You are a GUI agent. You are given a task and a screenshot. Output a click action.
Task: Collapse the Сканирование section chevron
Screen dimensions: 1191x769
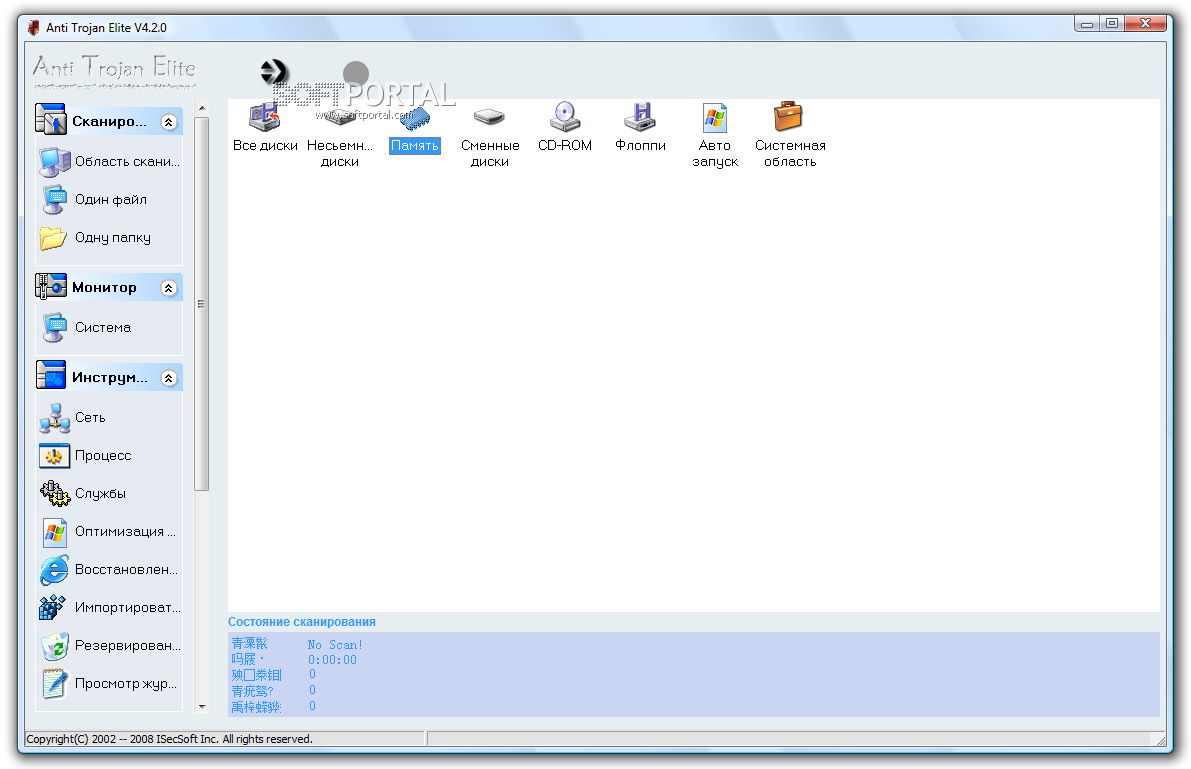[x=169, y=122]
